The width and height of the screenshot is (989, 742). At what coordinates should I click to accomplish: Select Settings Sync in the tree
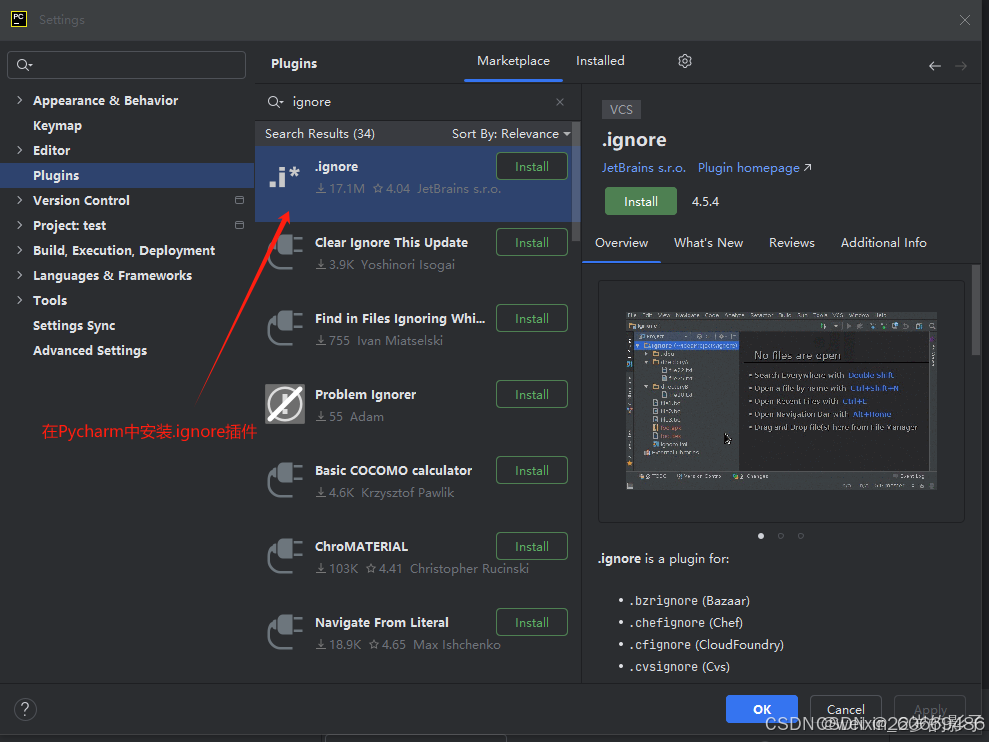tap(74, 326)
